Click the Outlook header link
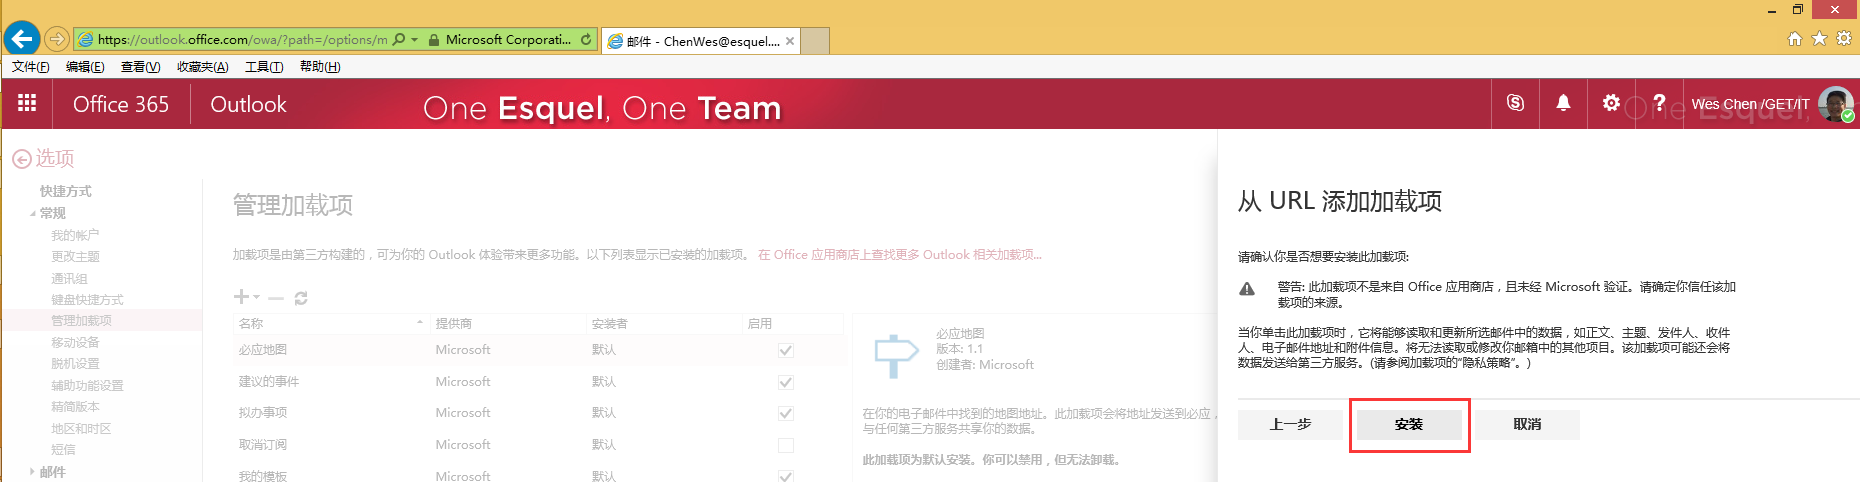Image resolution: width=1860 pixels, height=482 pixels. (248, 104)
